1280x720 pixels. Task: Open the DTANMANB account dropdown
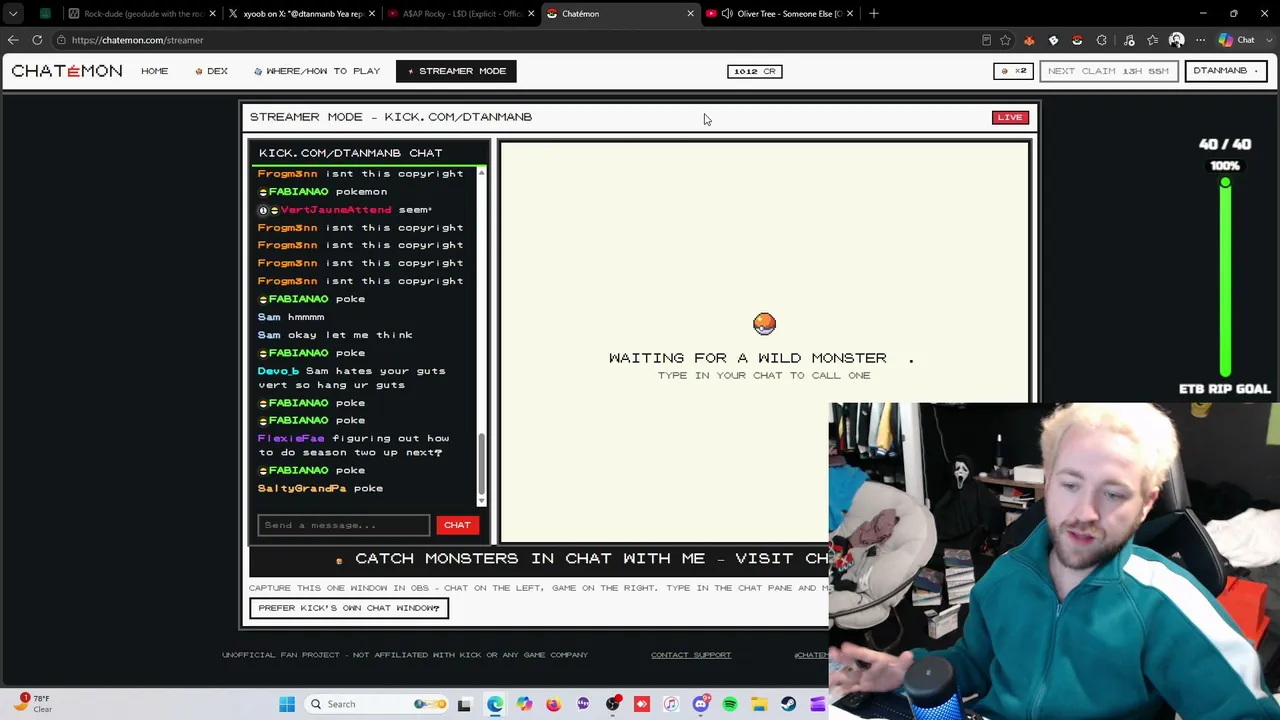pyautogui.click(x=1226, y=71)
